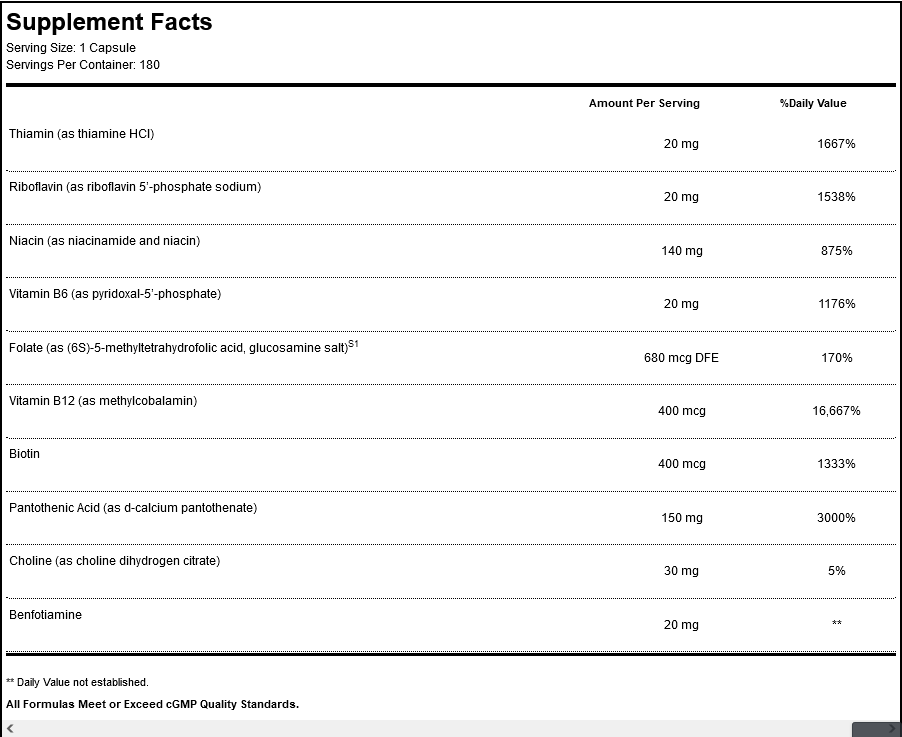Click the cGMP Quality Standards statement
902x737 pixels.
(152, 704)
